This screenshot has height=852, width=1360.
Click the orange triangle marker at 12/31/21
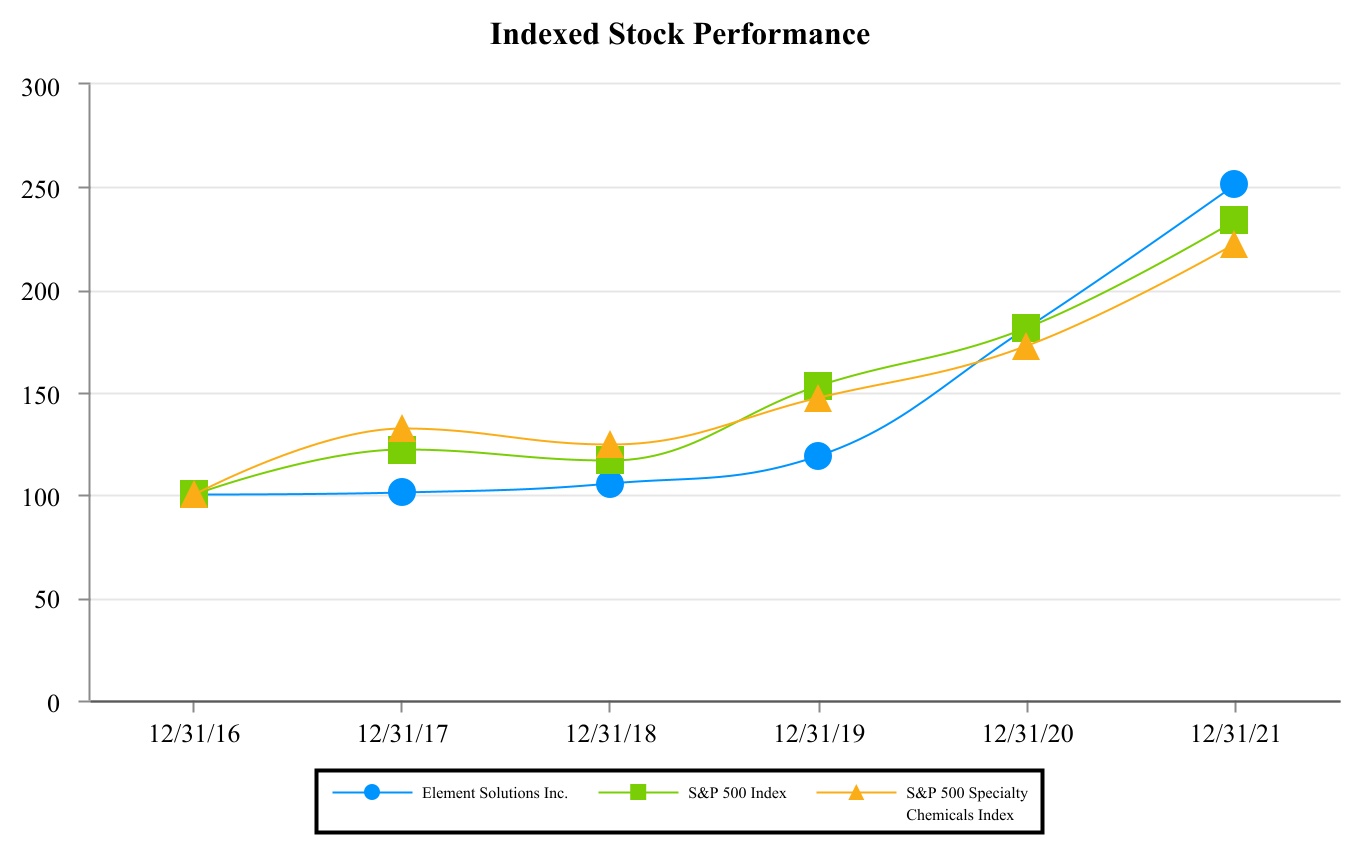coord(1233,246)
